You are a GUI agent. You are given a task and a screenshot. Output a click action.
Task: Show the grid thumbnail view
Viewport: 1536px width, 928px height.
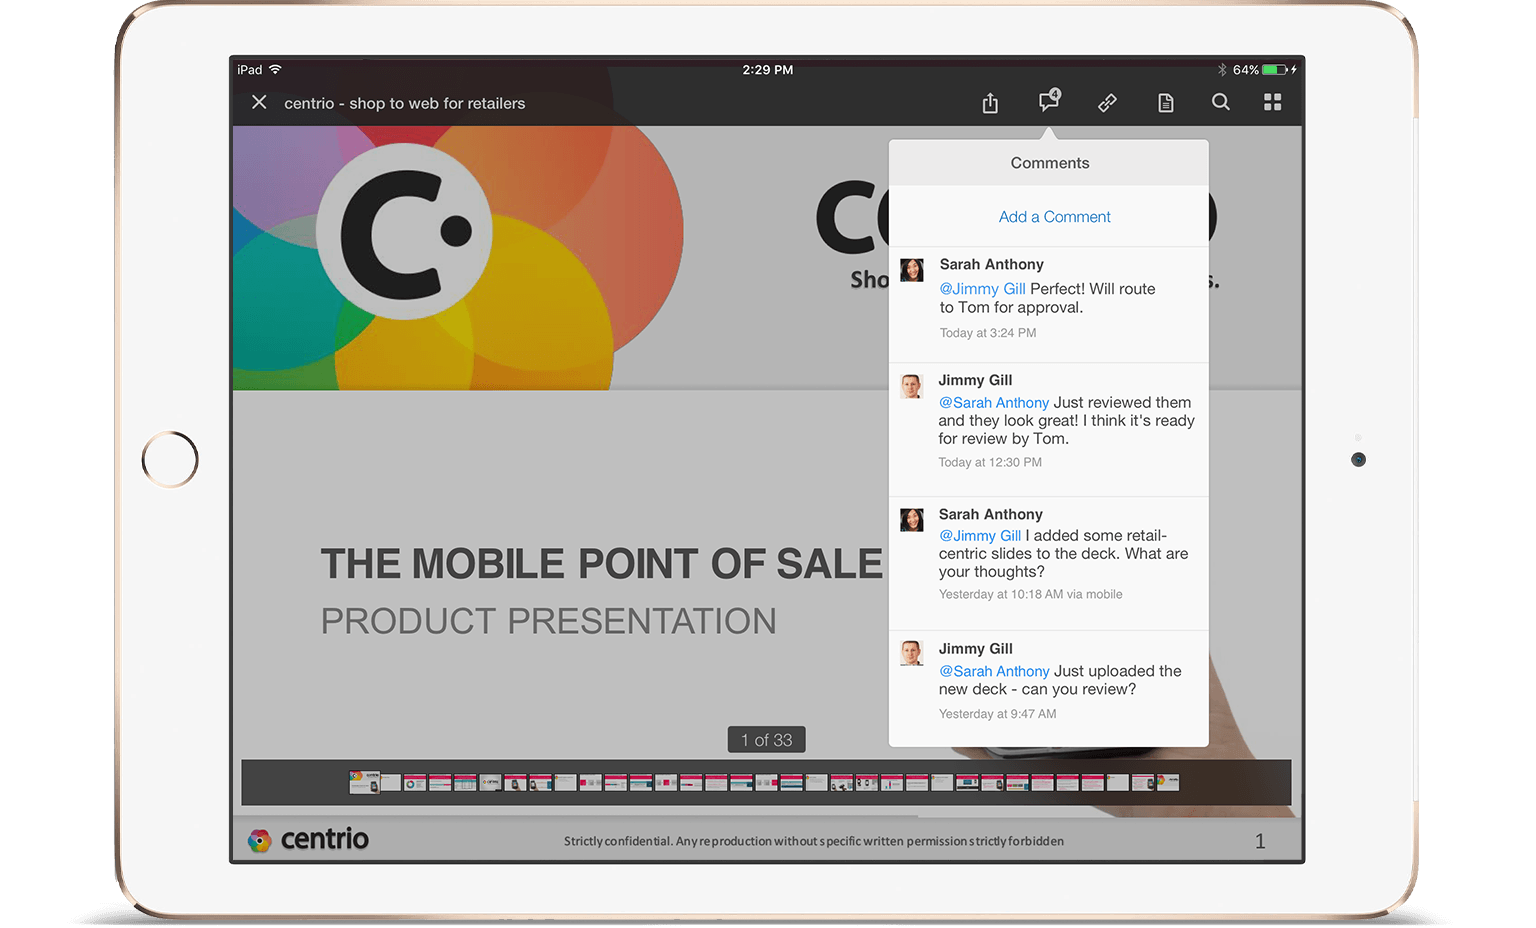1272,102
